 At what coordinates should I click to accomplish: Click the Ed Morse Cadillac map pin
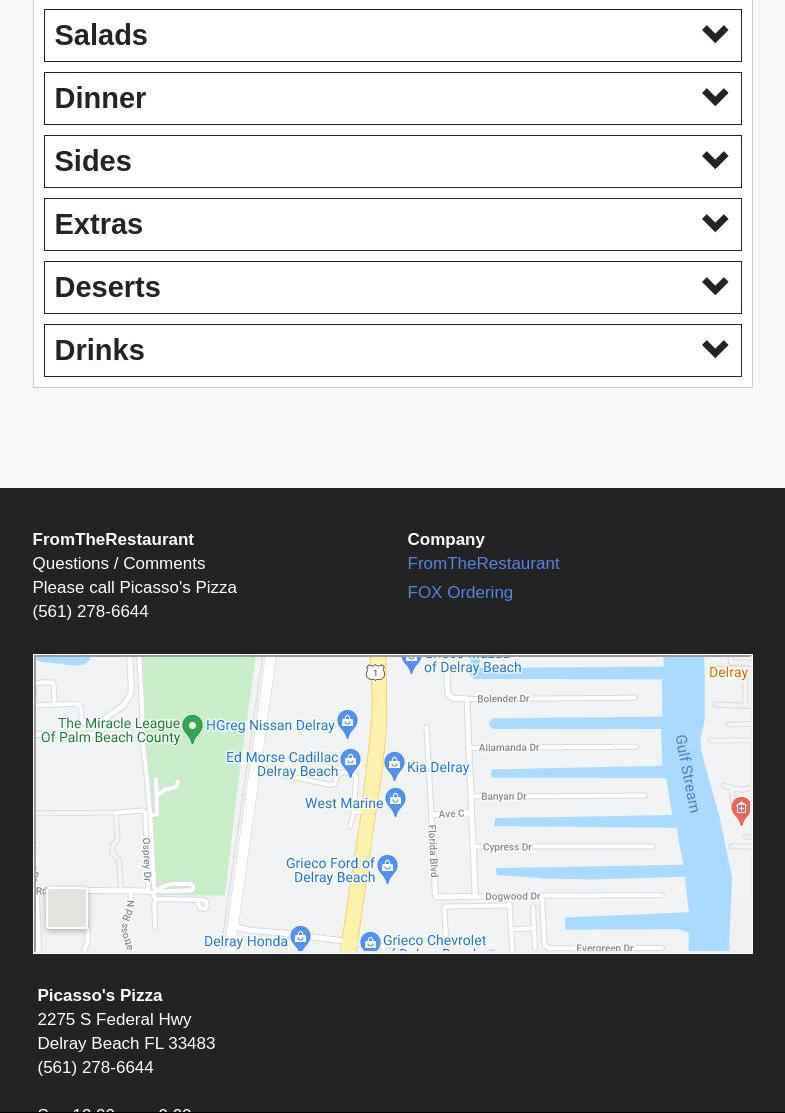pyautogui.click(x=350, y=762)
